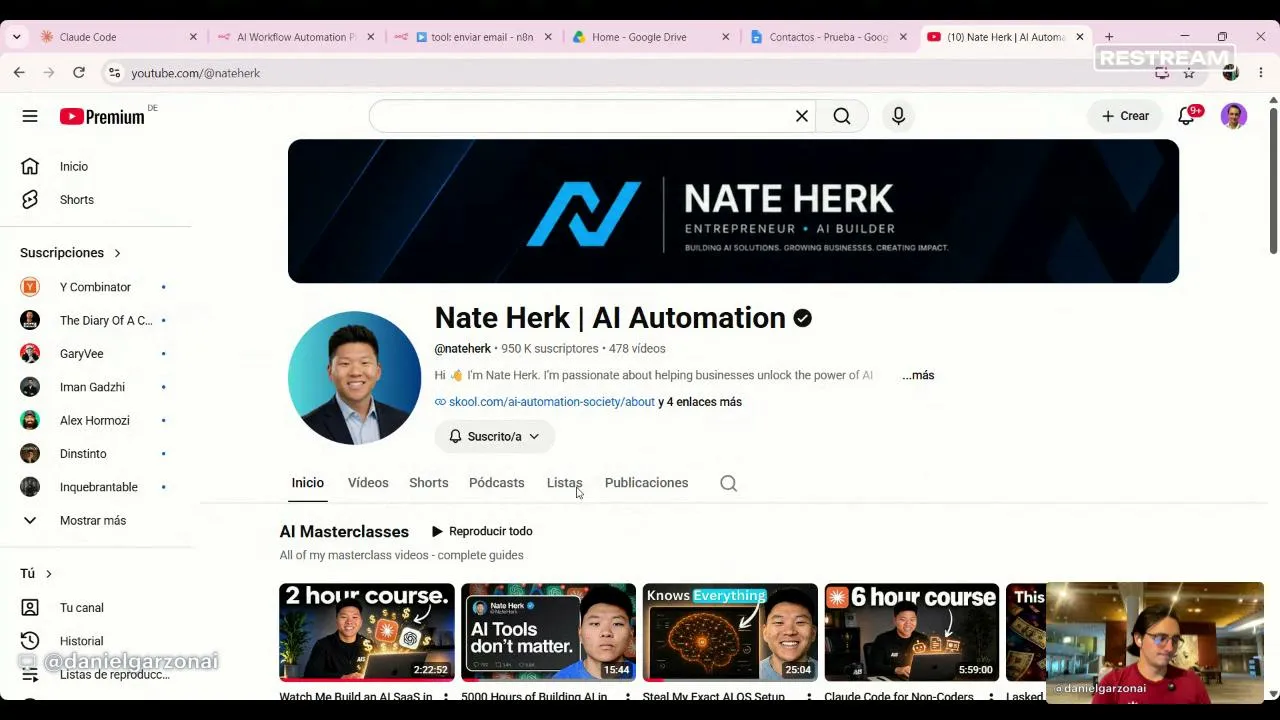Click the YouTube Premium logo
Screen dimensions: 1280x720
102,117
